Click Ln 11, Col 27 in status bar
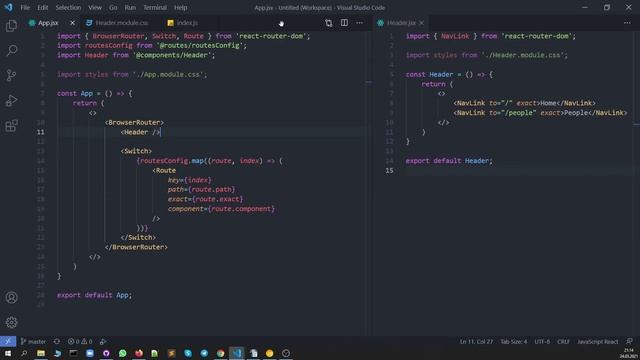 pos(476,341)
